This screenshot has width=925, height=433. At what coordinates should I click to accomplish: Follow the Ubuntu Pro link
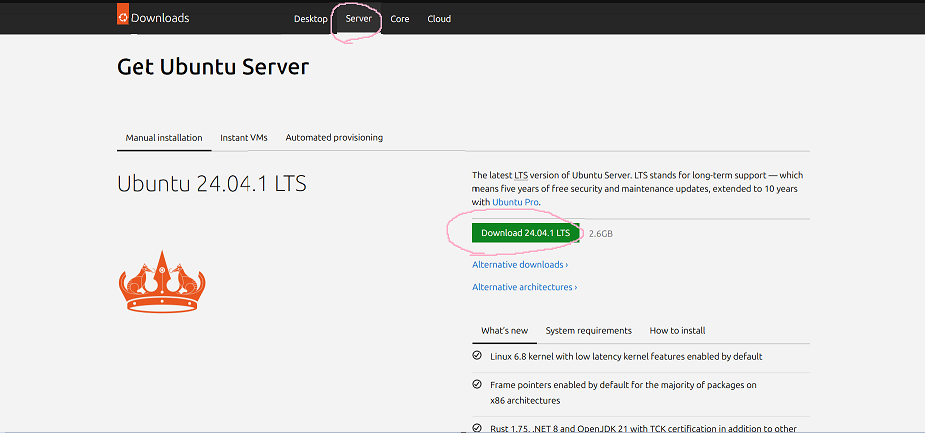click(x=516, y=202)
